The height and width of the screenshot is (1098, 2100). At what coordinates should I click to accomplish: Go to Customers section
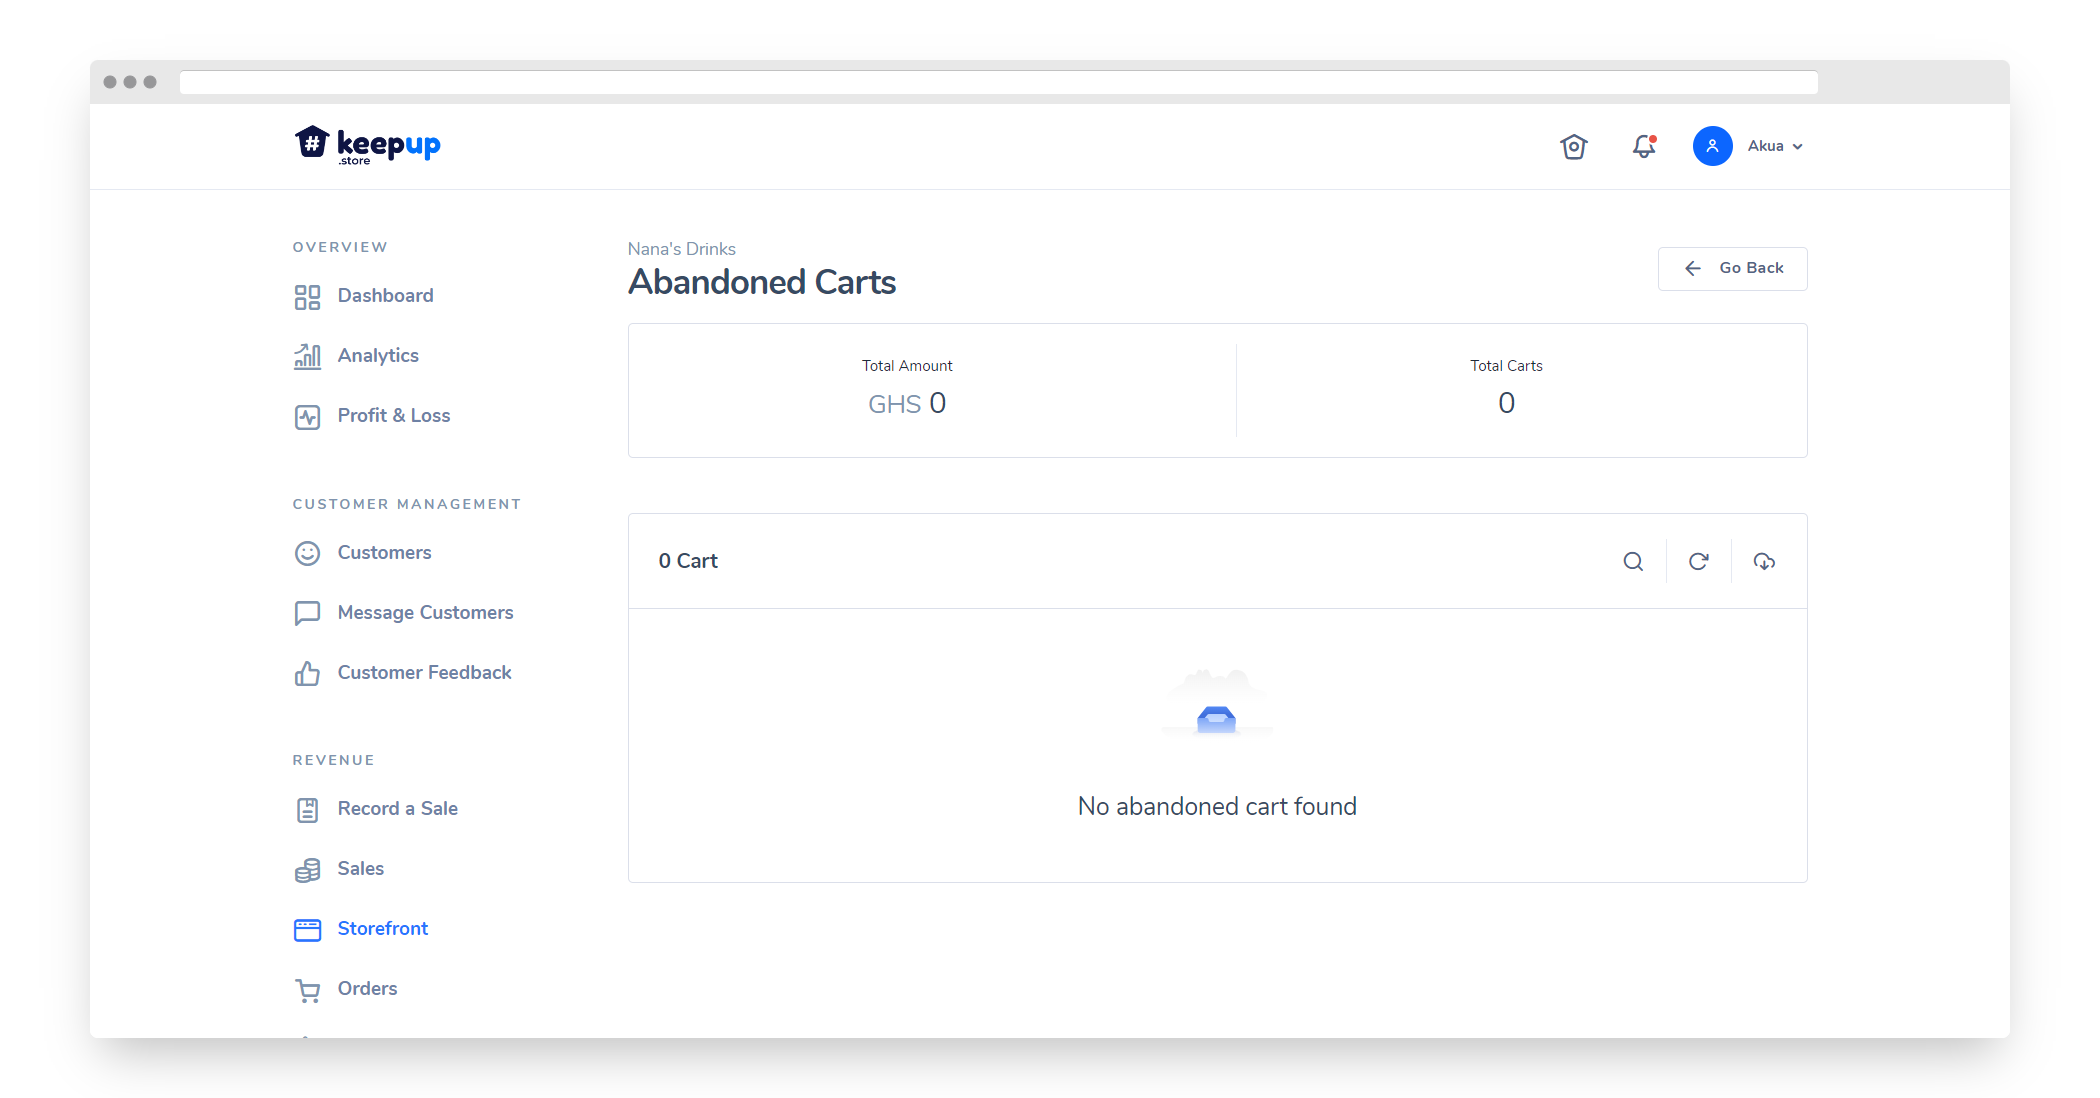click(384, 553)
